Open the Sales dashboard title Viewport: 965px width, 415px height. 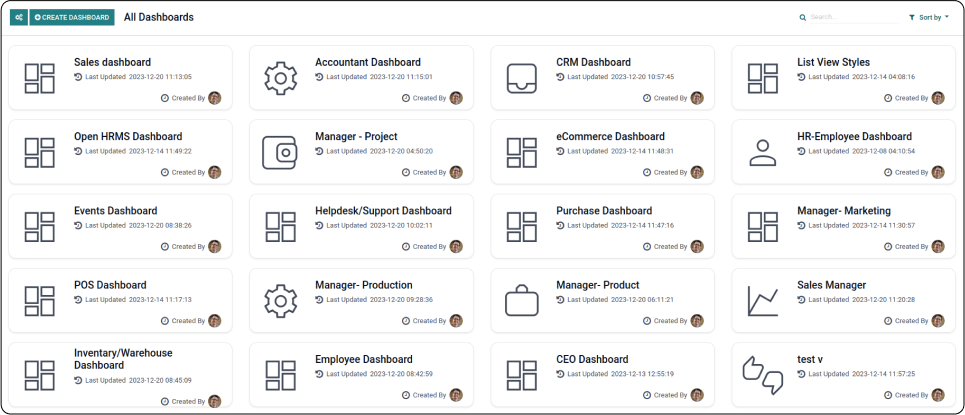pyautogui.click(x=111, y=62)
